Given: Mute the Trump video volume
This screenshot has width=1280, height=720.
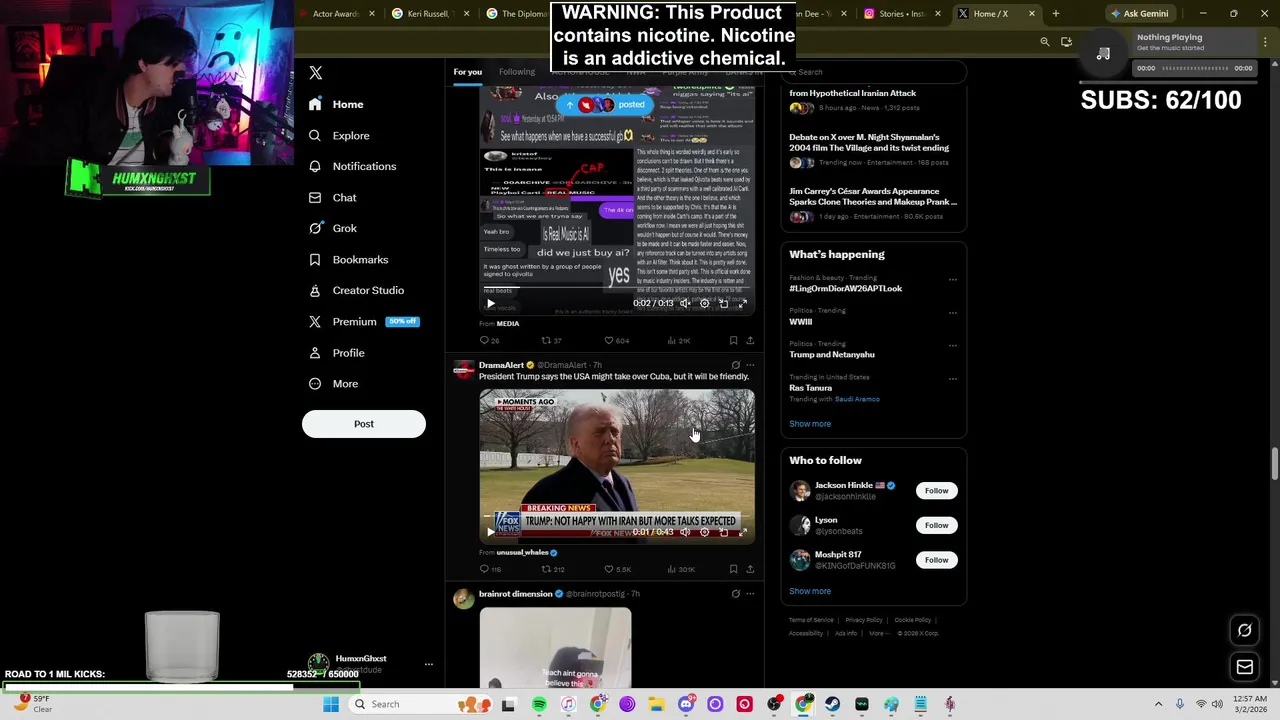Looking at the screenshot, I should coord(685,532).
